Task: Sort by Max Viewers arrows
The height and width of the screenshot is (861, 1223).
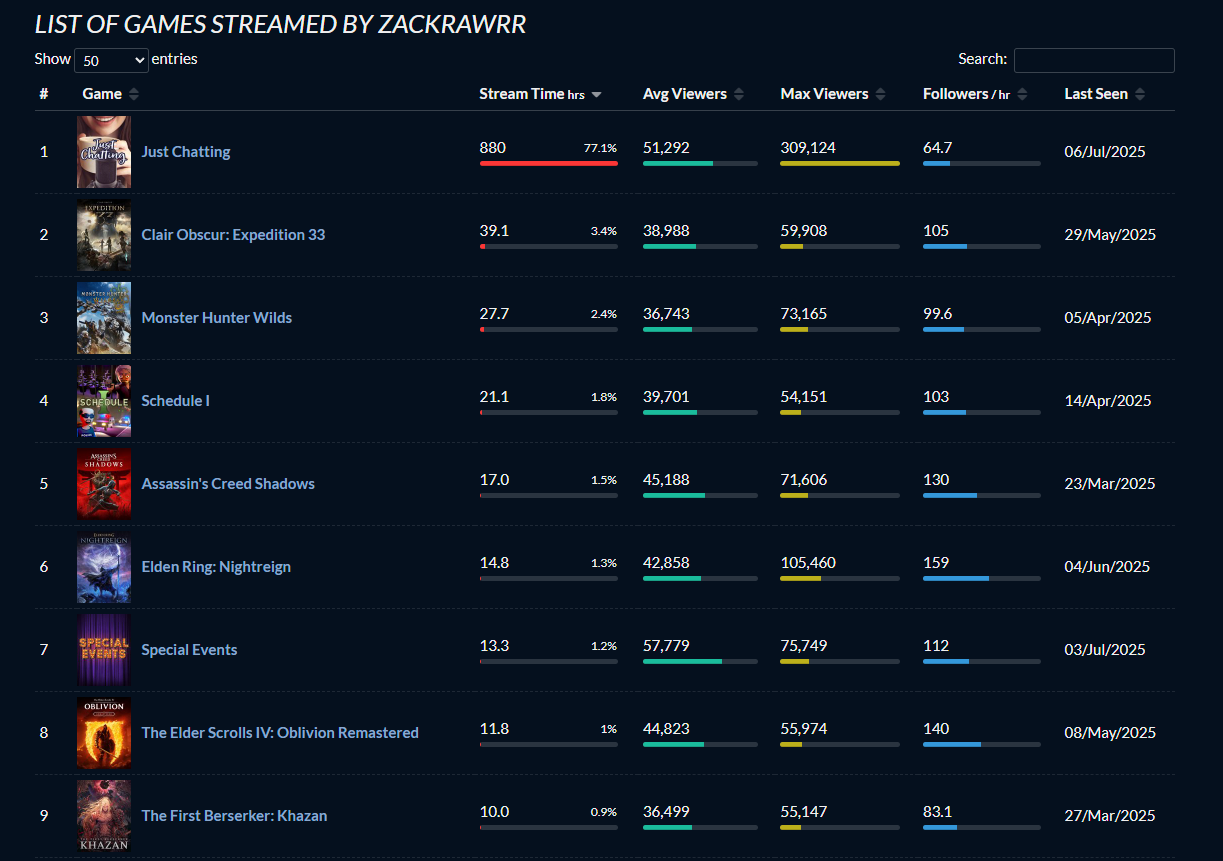Action: coord(880,94)
